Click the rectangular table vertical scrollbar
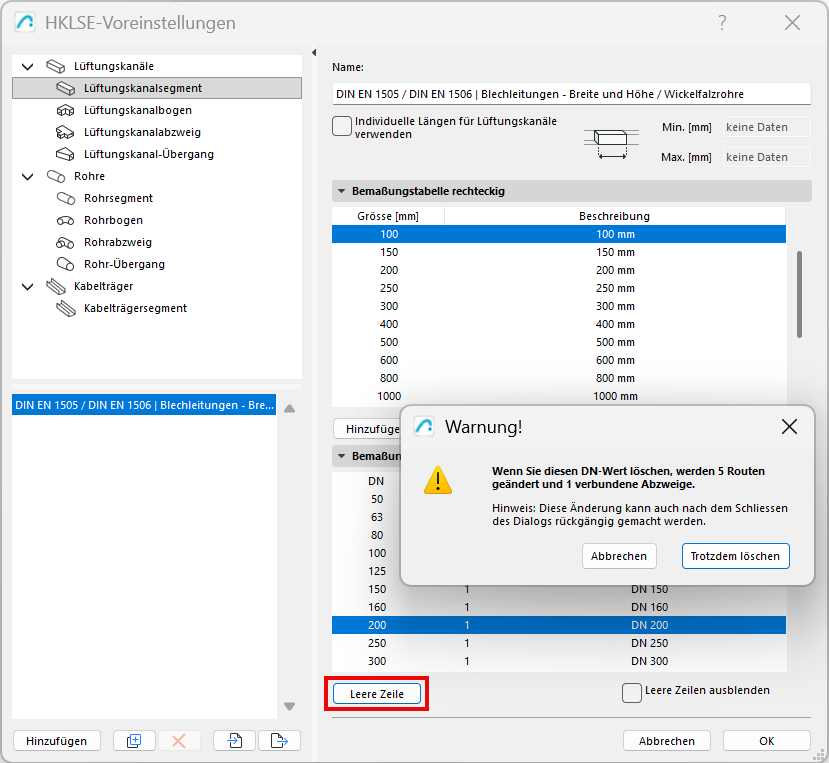Image resolution: width=829 pixels, height=763 pixels. tap(799, 295)
